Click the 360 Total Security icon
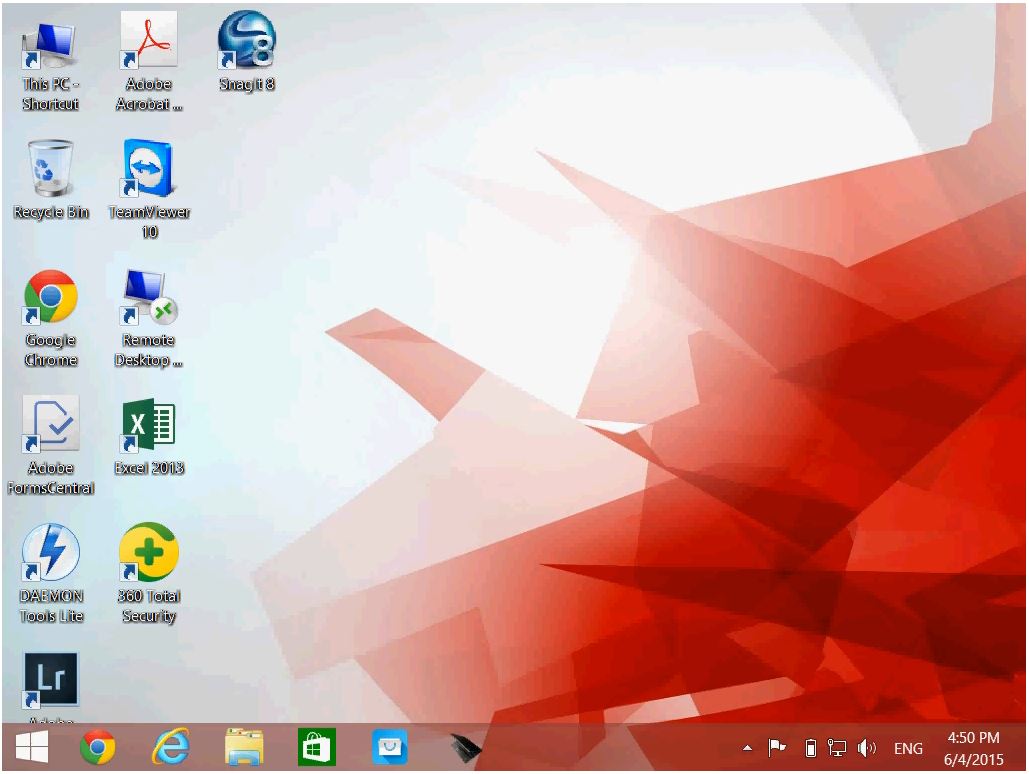1029x774 pixels. pos(148,552)
